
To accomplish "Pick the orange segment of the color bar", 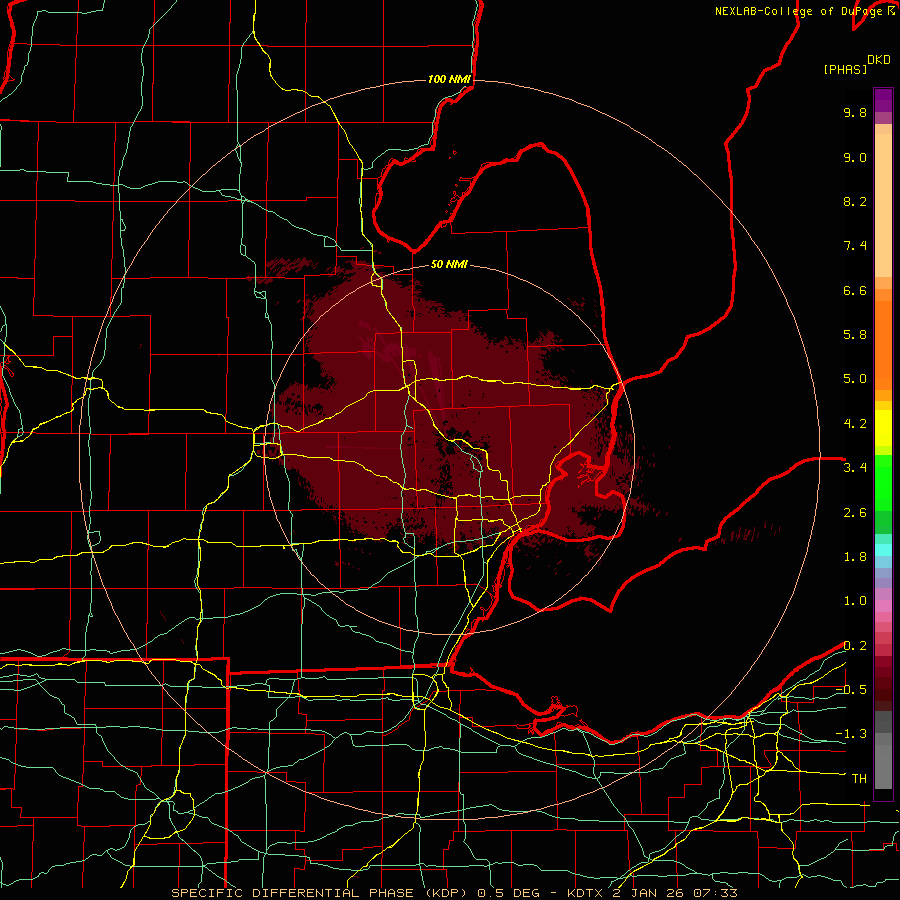I will (x=883, y=344).
